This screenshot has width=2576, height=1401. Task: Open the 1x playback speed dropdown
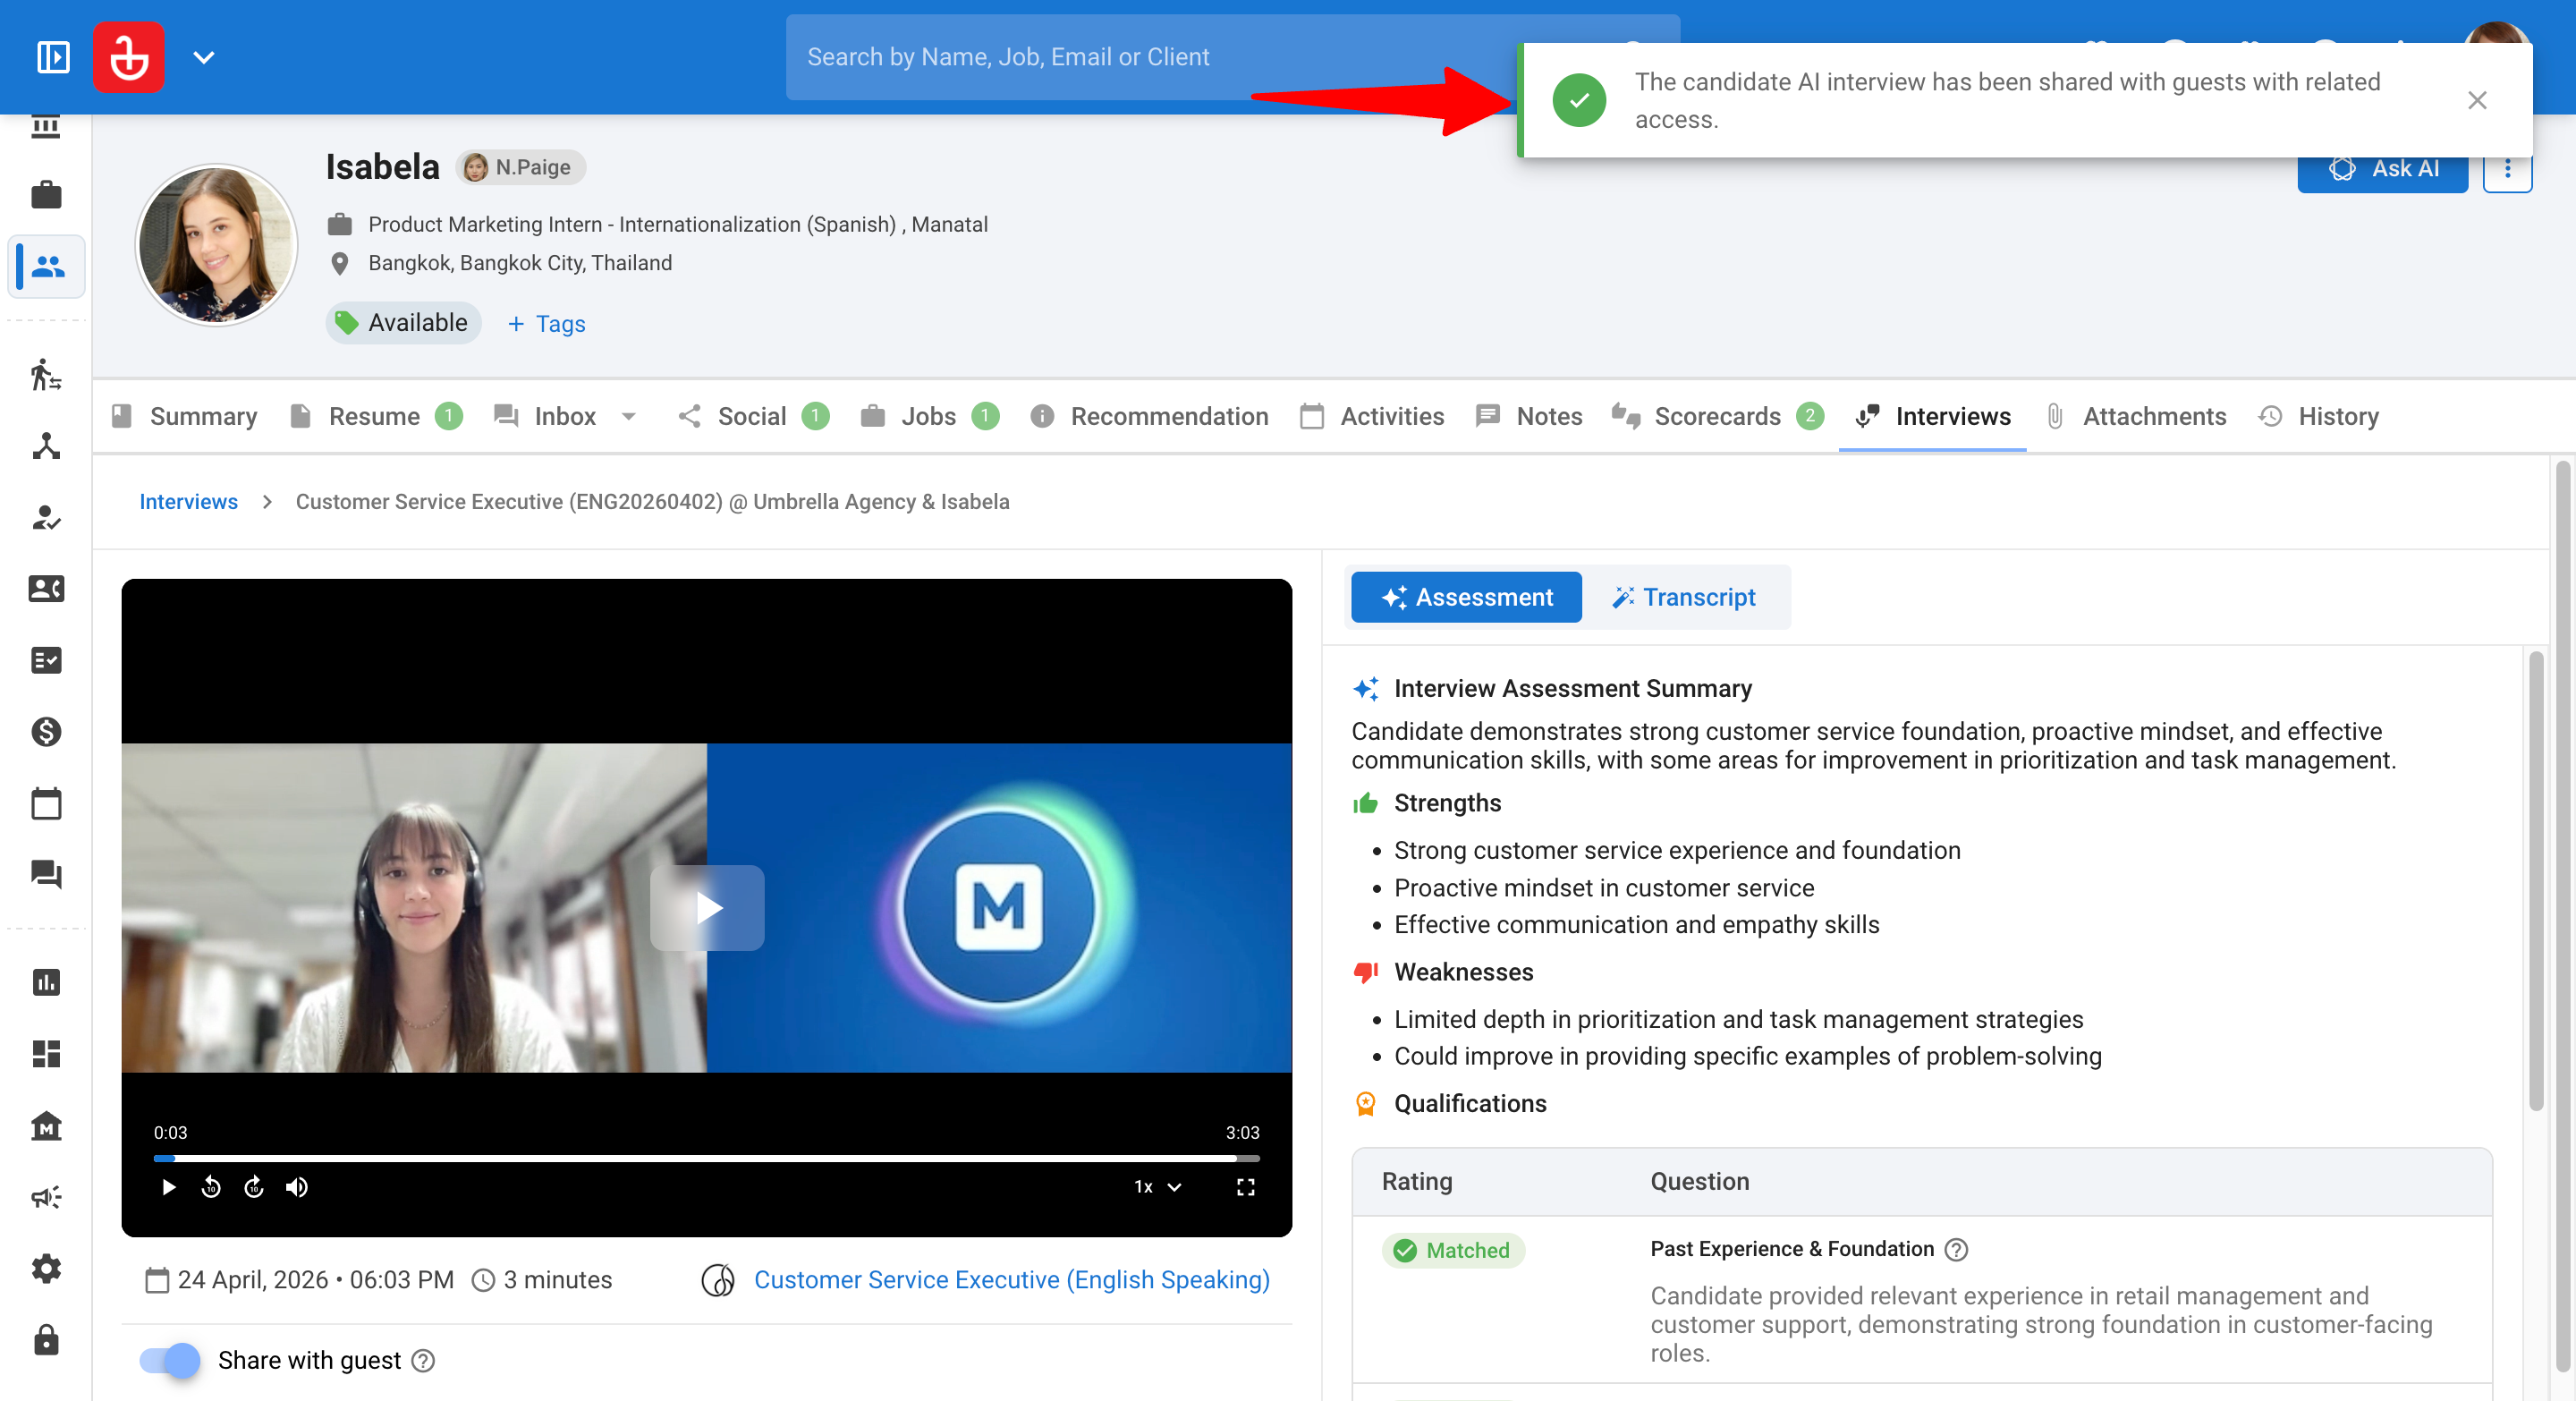(1158, 1187)
